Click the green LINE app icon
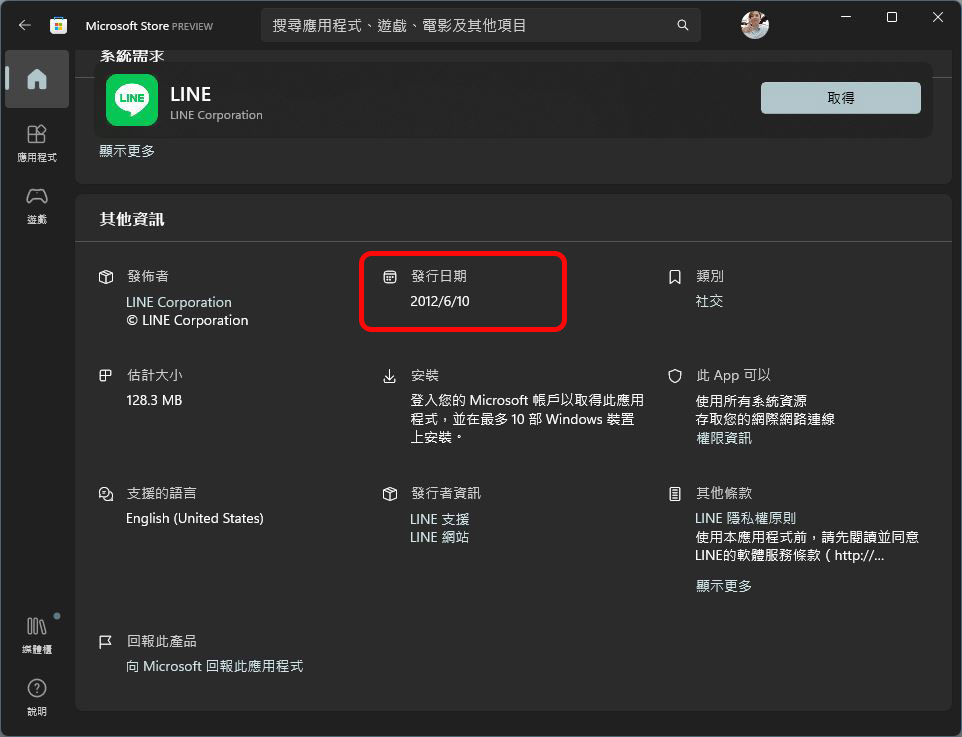 (x=132, y=99)
